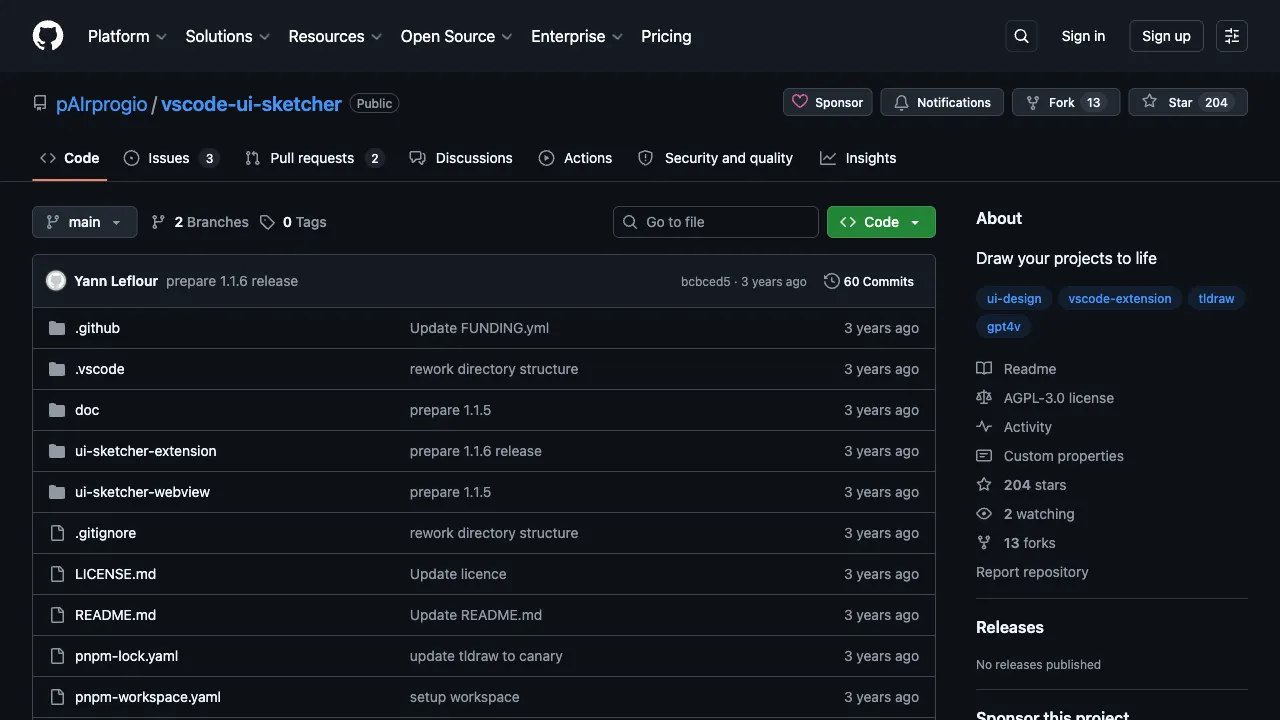The image size is (1280, 720).
Task: Open the pAIrprogio owner profile
Action: [x=102, y=103]
